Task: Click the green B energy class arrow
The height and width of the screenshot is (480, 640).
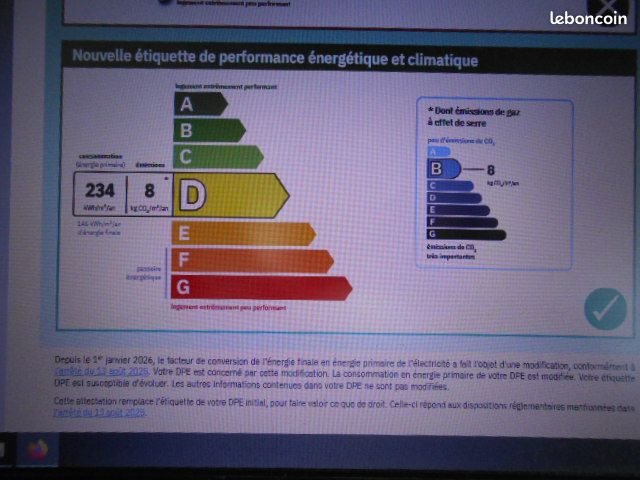Action: (x=208, y=130)
